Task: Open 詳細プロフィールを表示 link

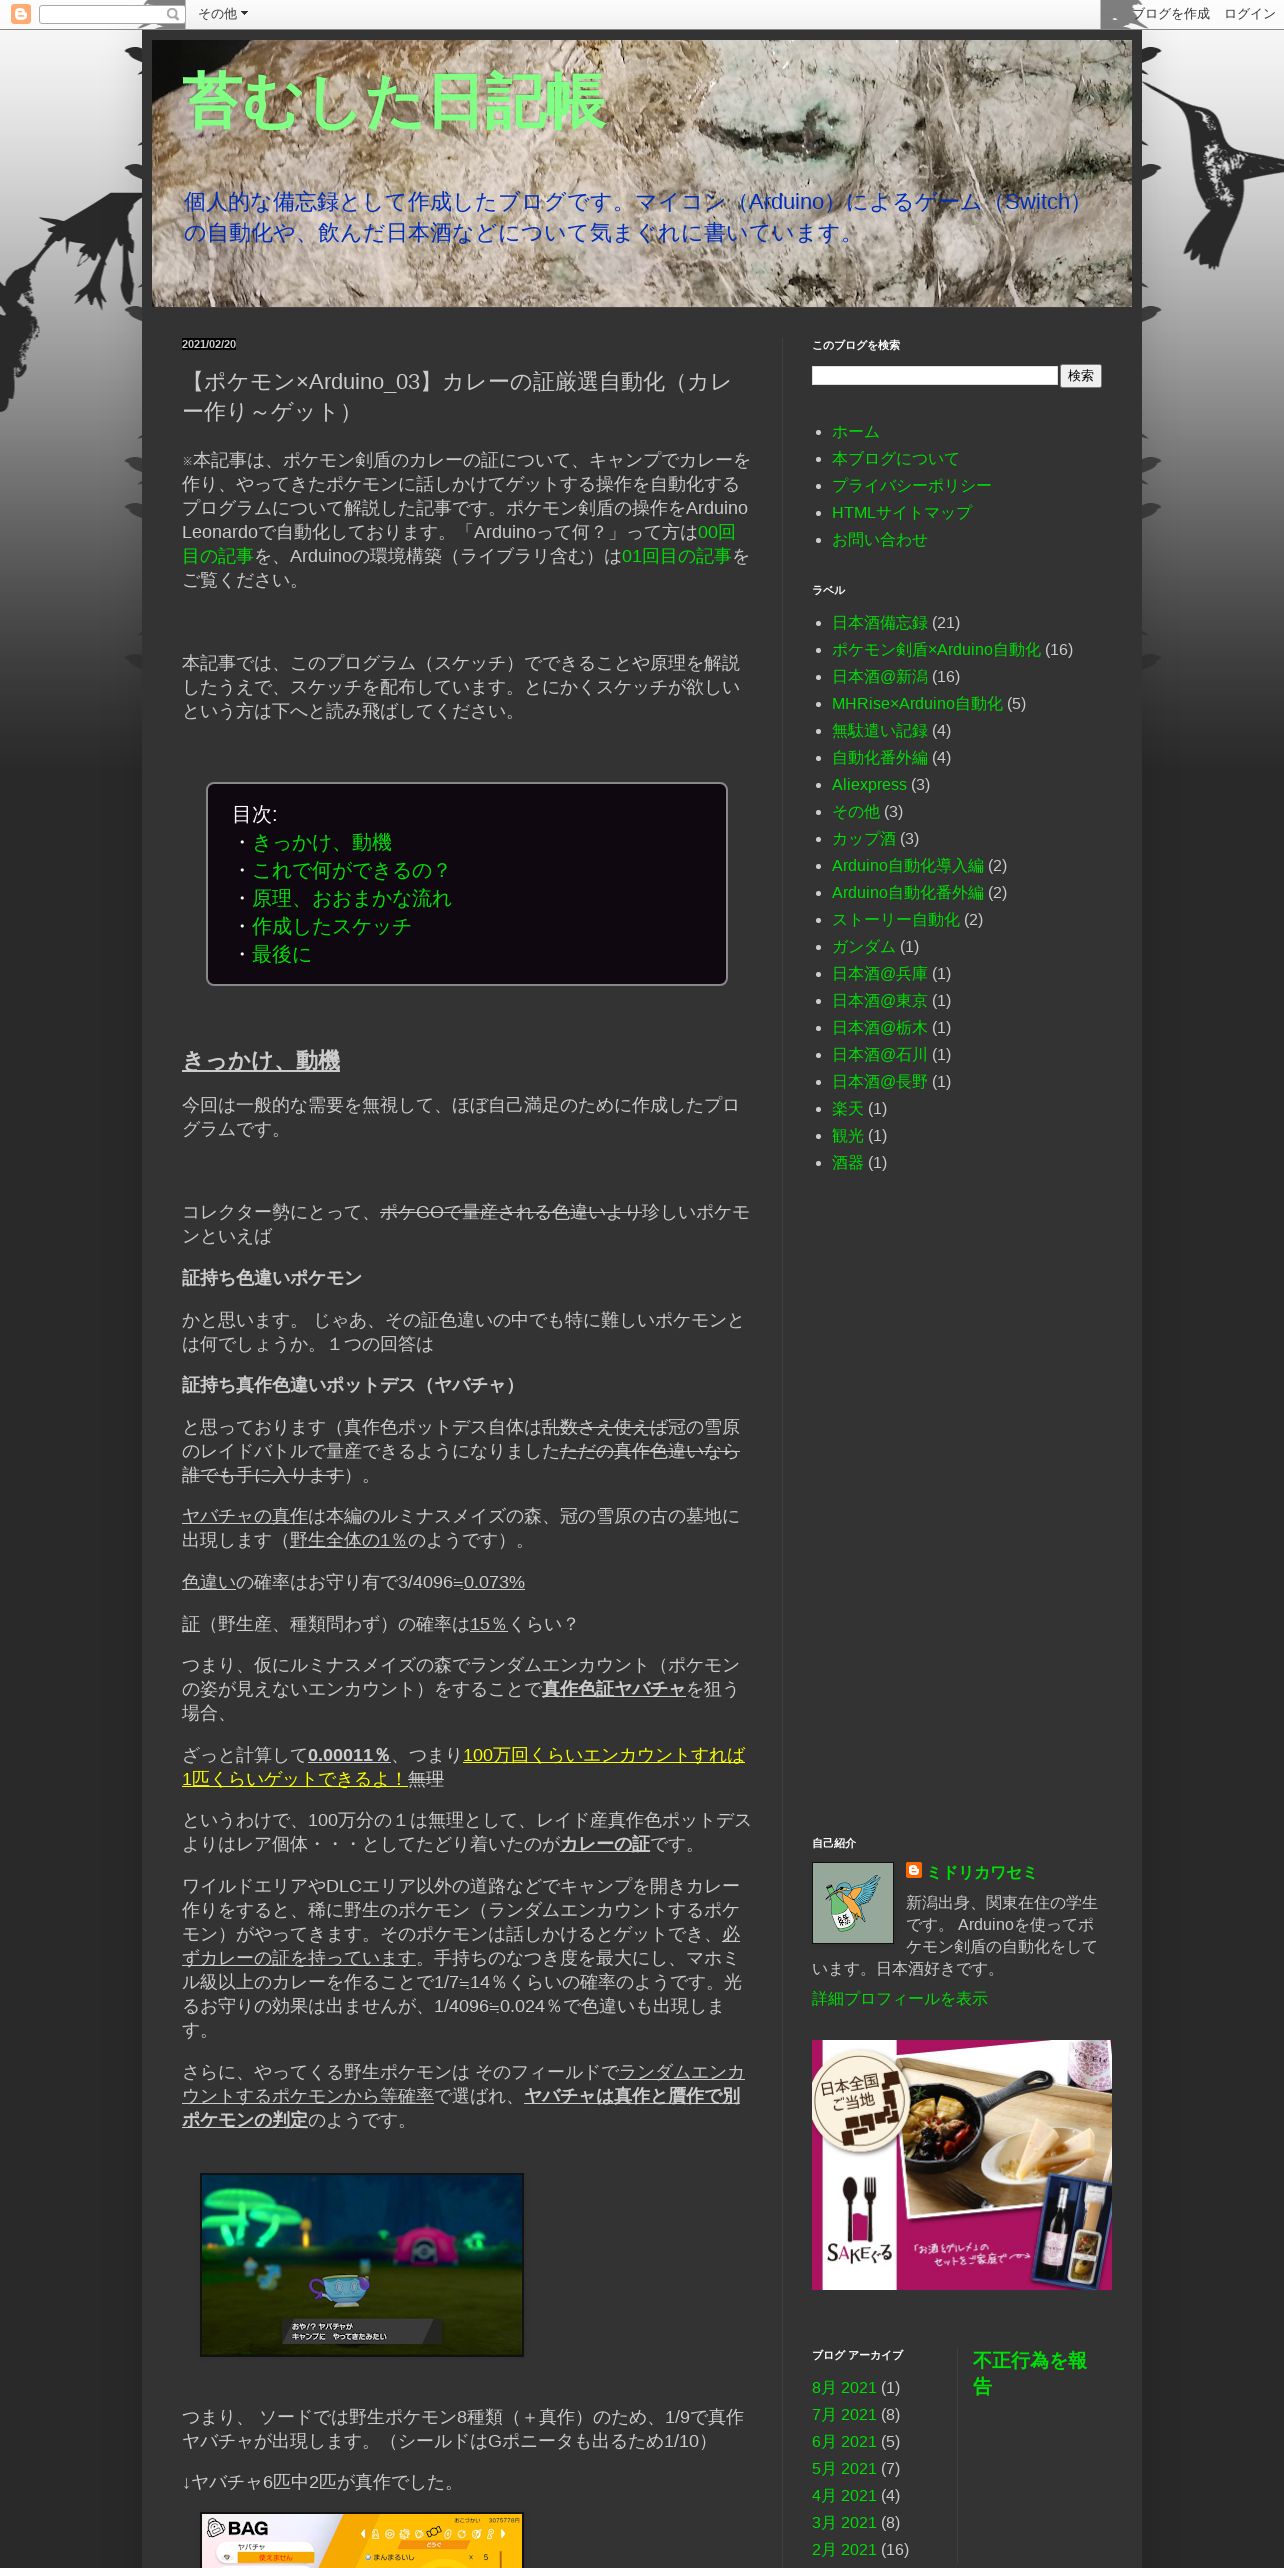Action: (x=899, y=1998)
